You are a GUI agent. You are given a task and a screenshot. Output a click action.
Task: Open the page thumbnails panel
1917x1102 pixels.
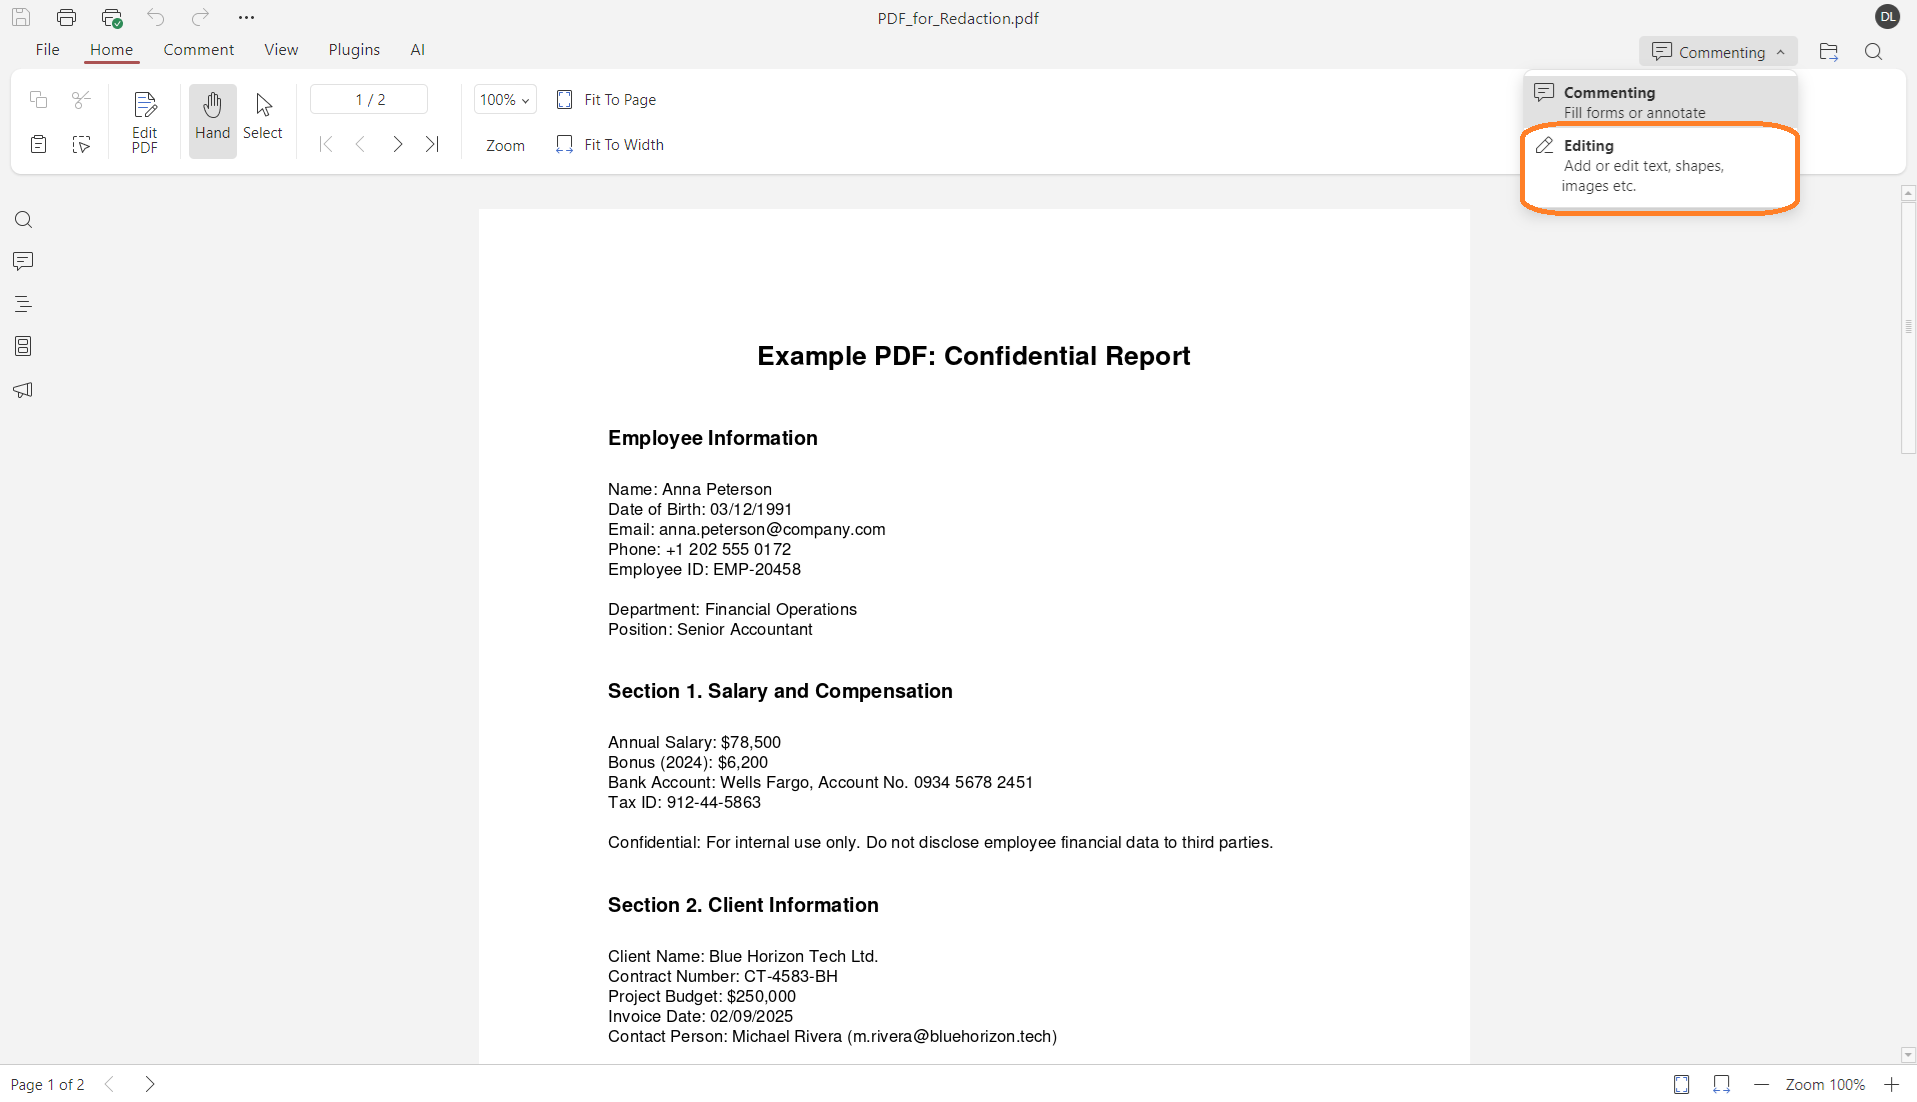pos(22,346)
